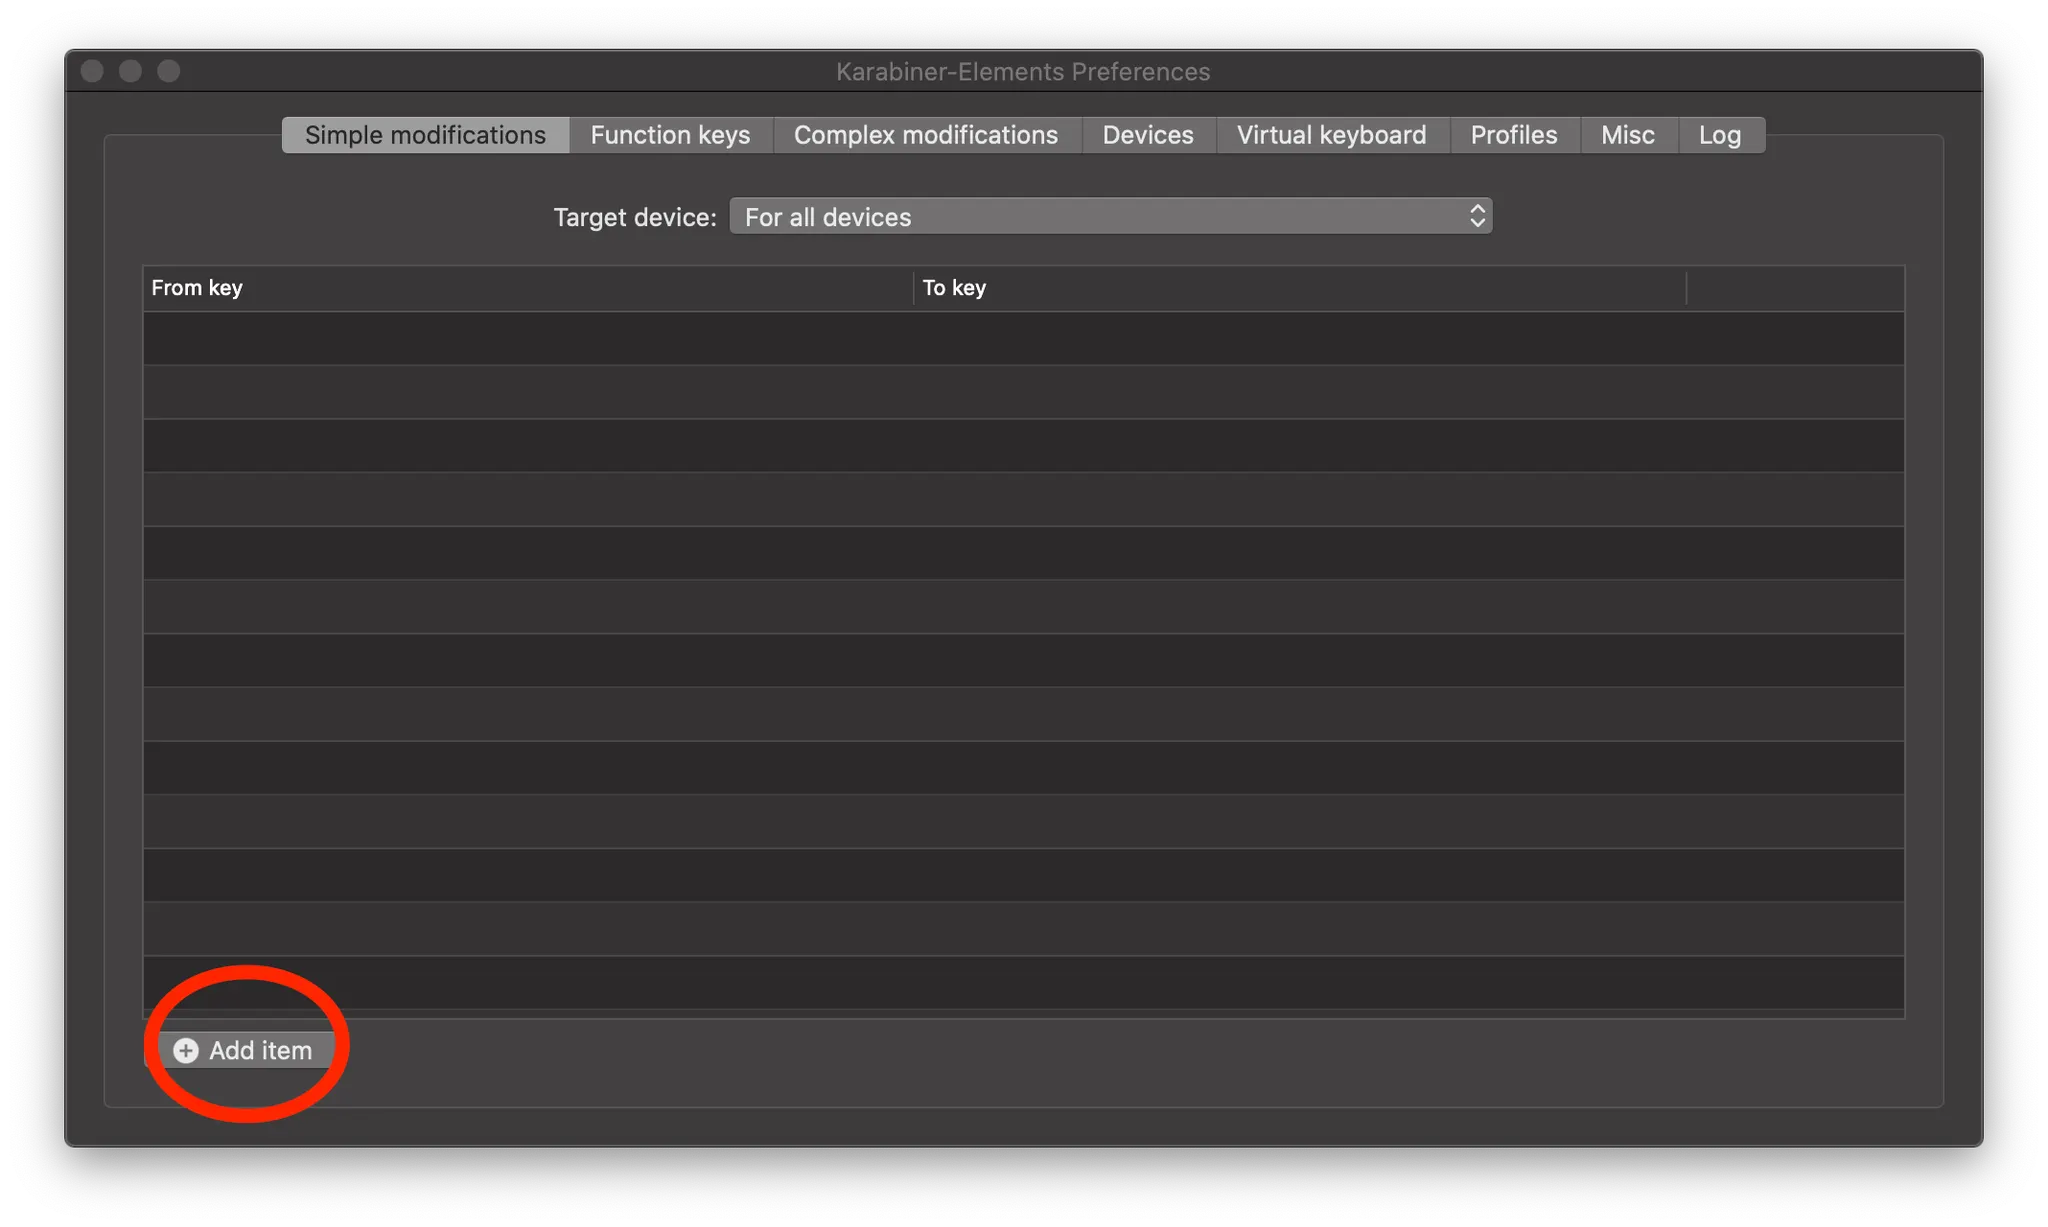
Task: Switch to the Function keys tab
Action: click(670, 135)
